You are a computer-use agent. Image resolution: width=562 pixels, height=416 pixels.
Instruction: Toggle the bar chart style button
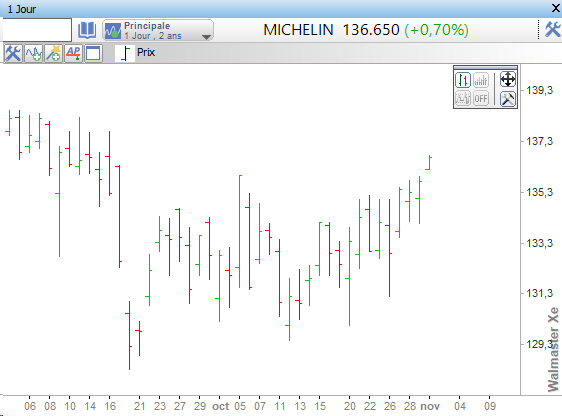click(x=463, y=80)
